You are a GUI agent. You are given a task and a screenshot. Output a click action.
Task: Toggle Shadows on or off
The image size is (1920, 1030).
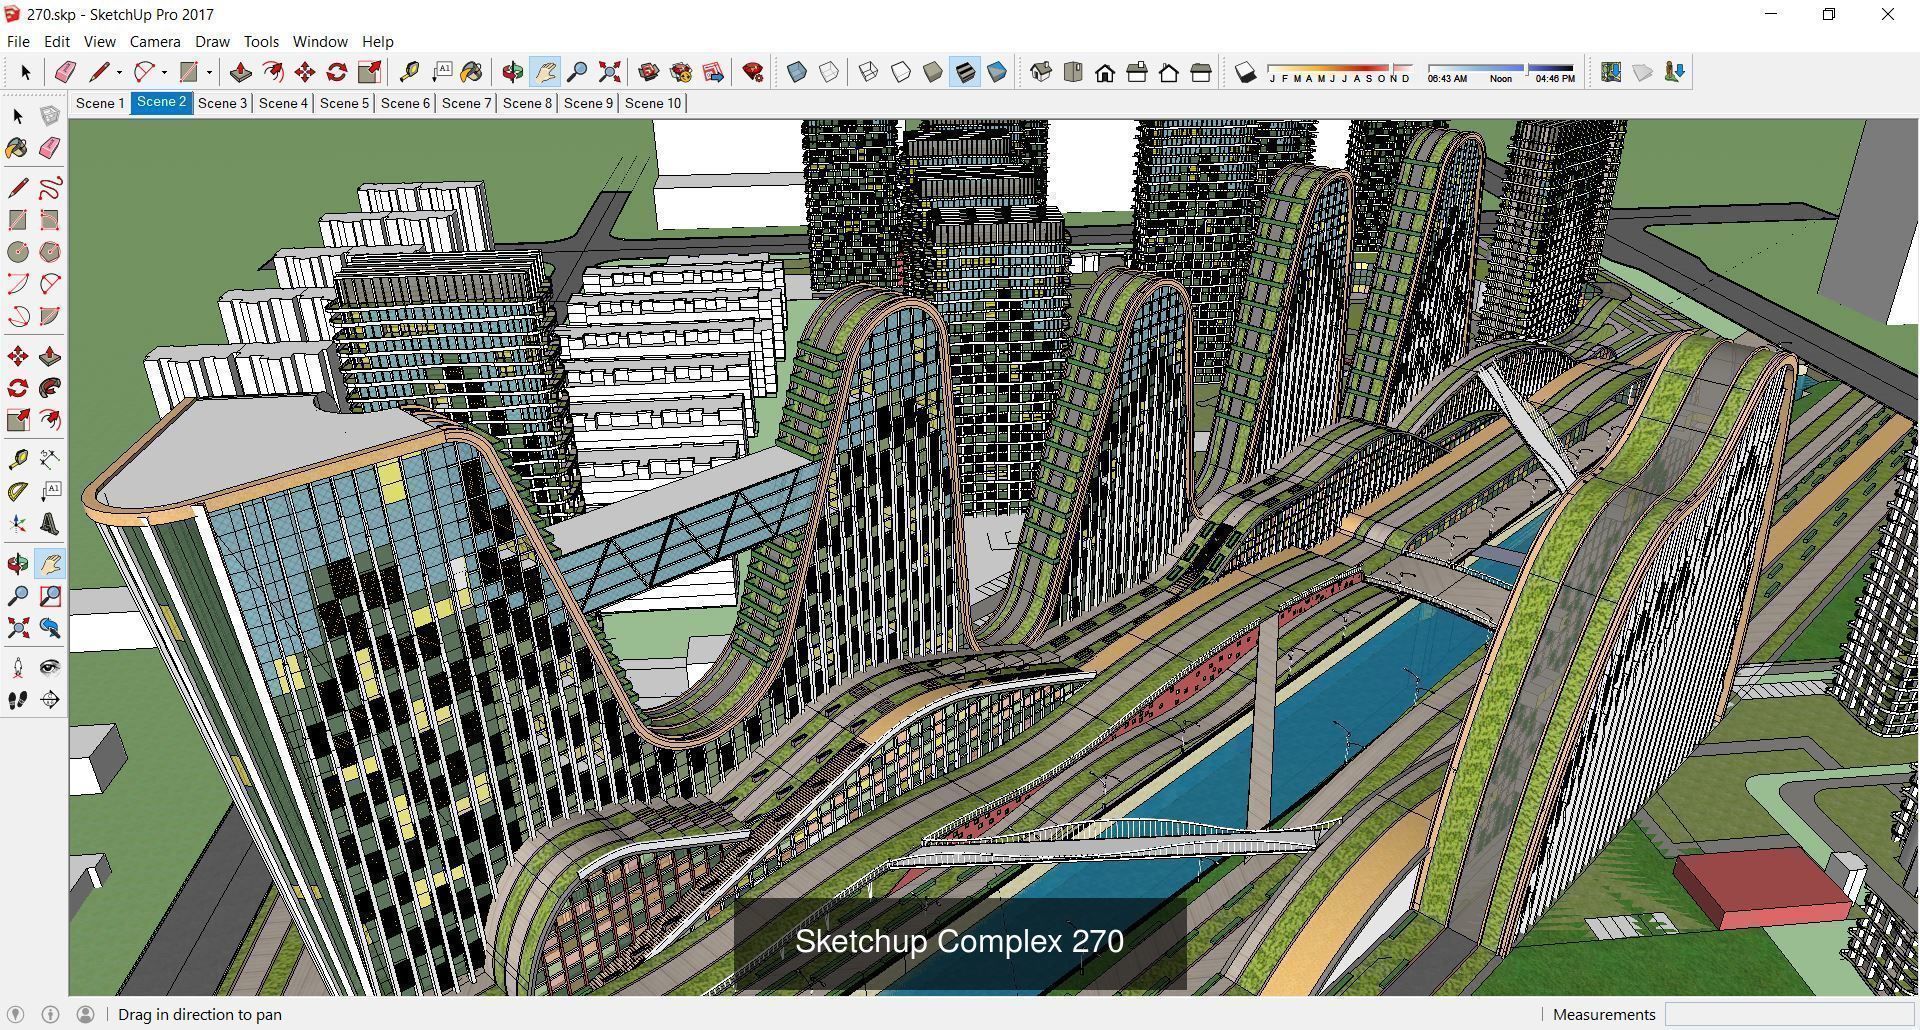1245,72
